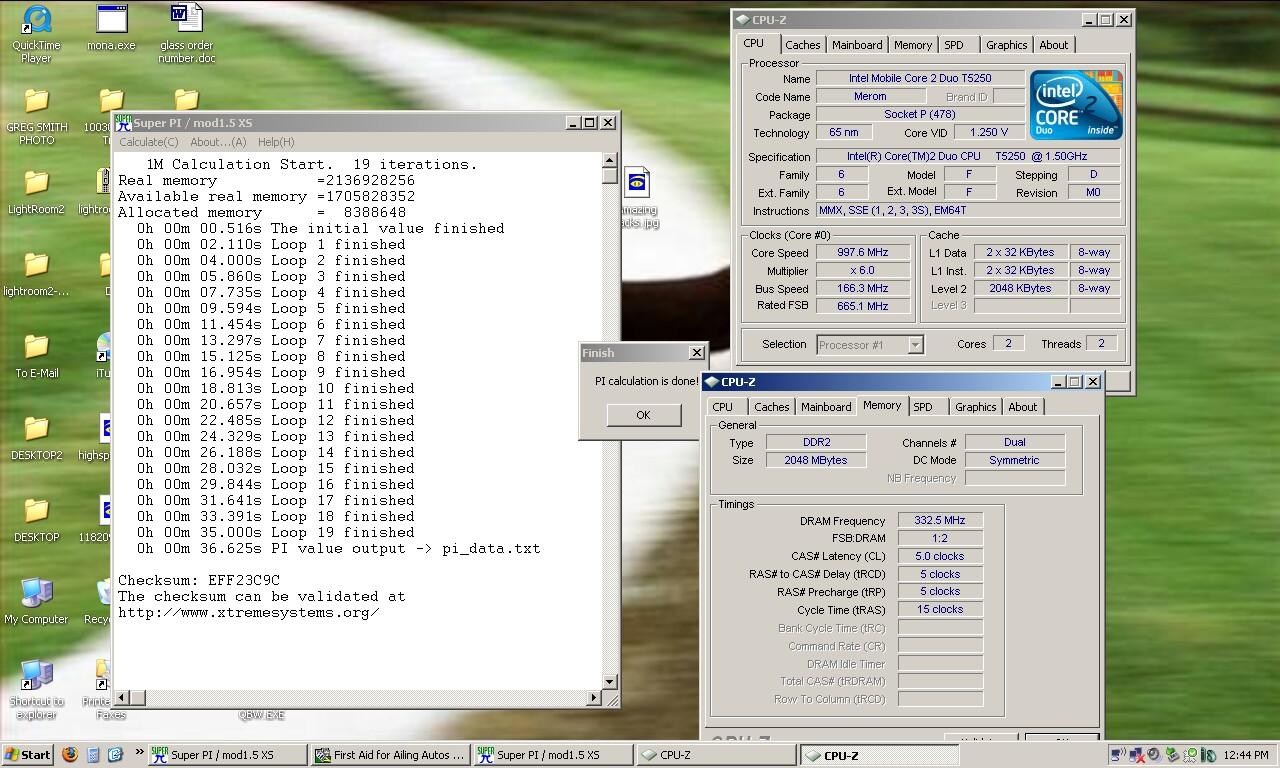The image size is (1280, 768).
Task: Select the DESKTOP2 folder icon
Action: point(36,438)
